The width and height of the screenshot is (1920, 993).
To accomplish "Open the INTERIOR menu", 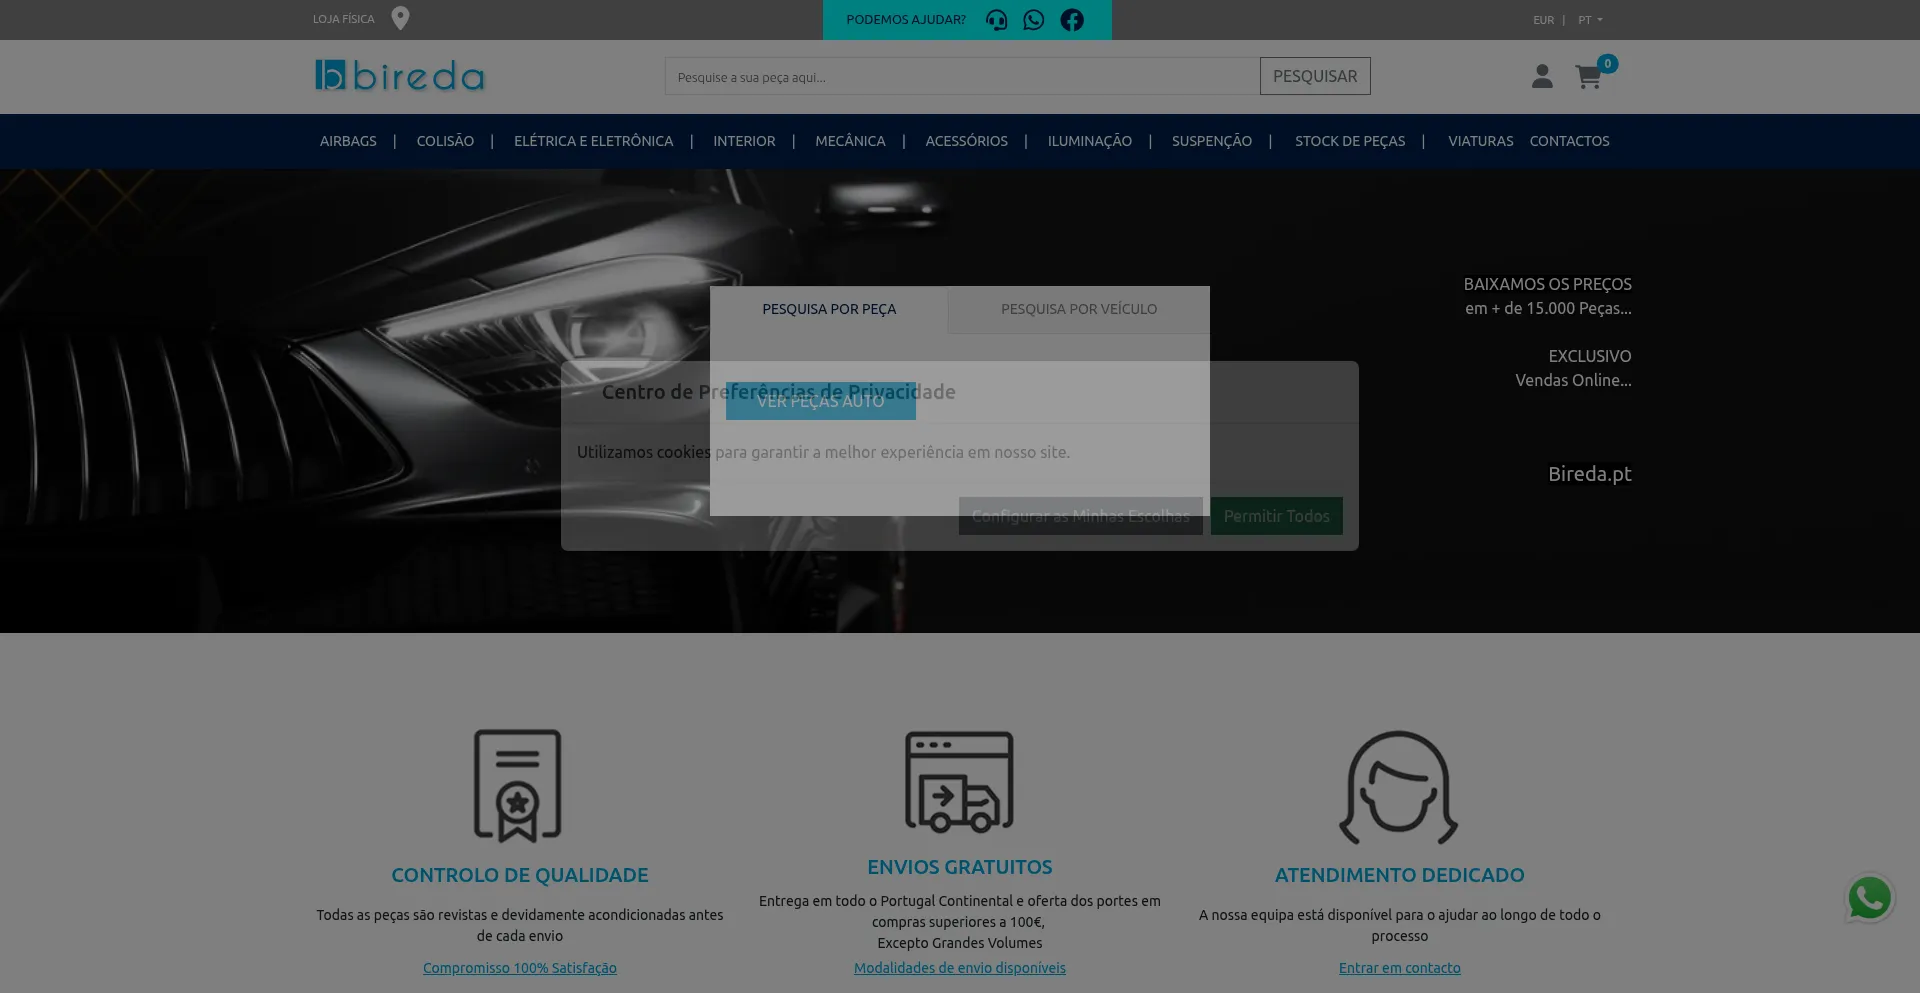I will click(744, 141).
